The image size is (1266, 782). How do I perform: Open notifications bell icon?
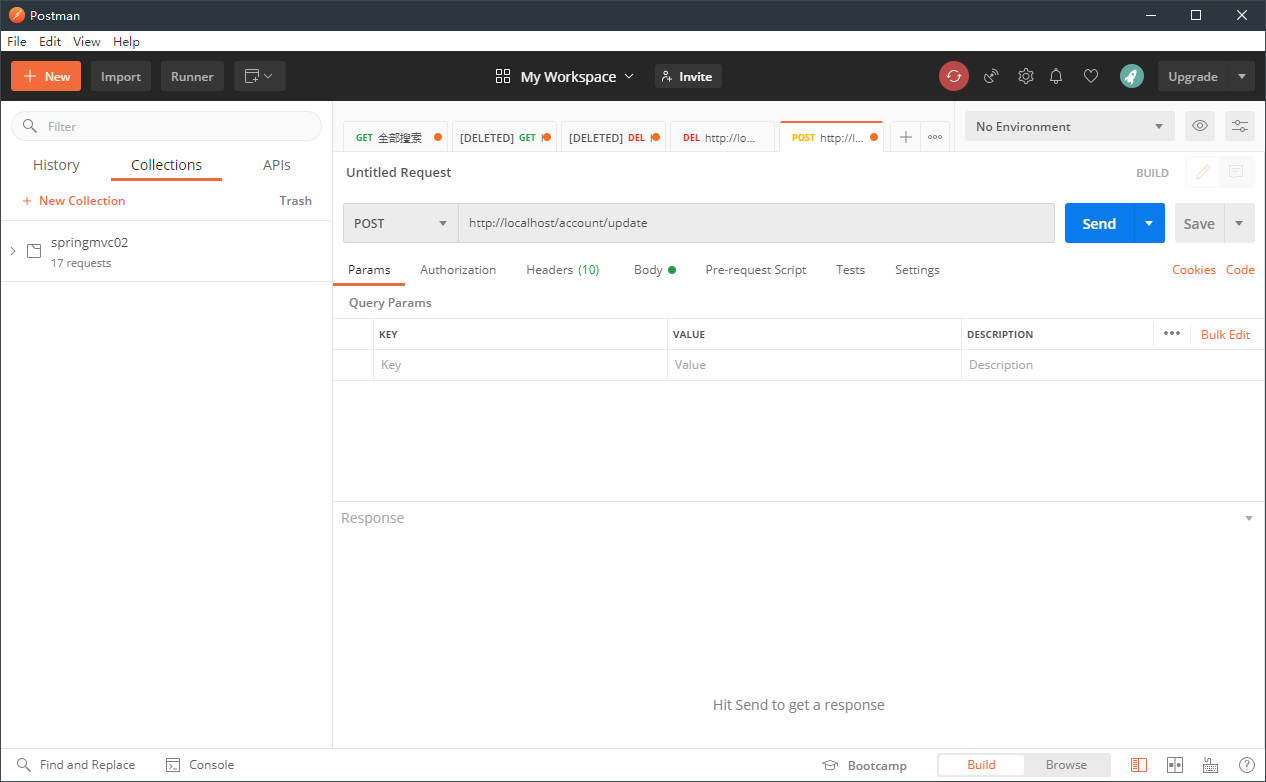point(1056,76)
